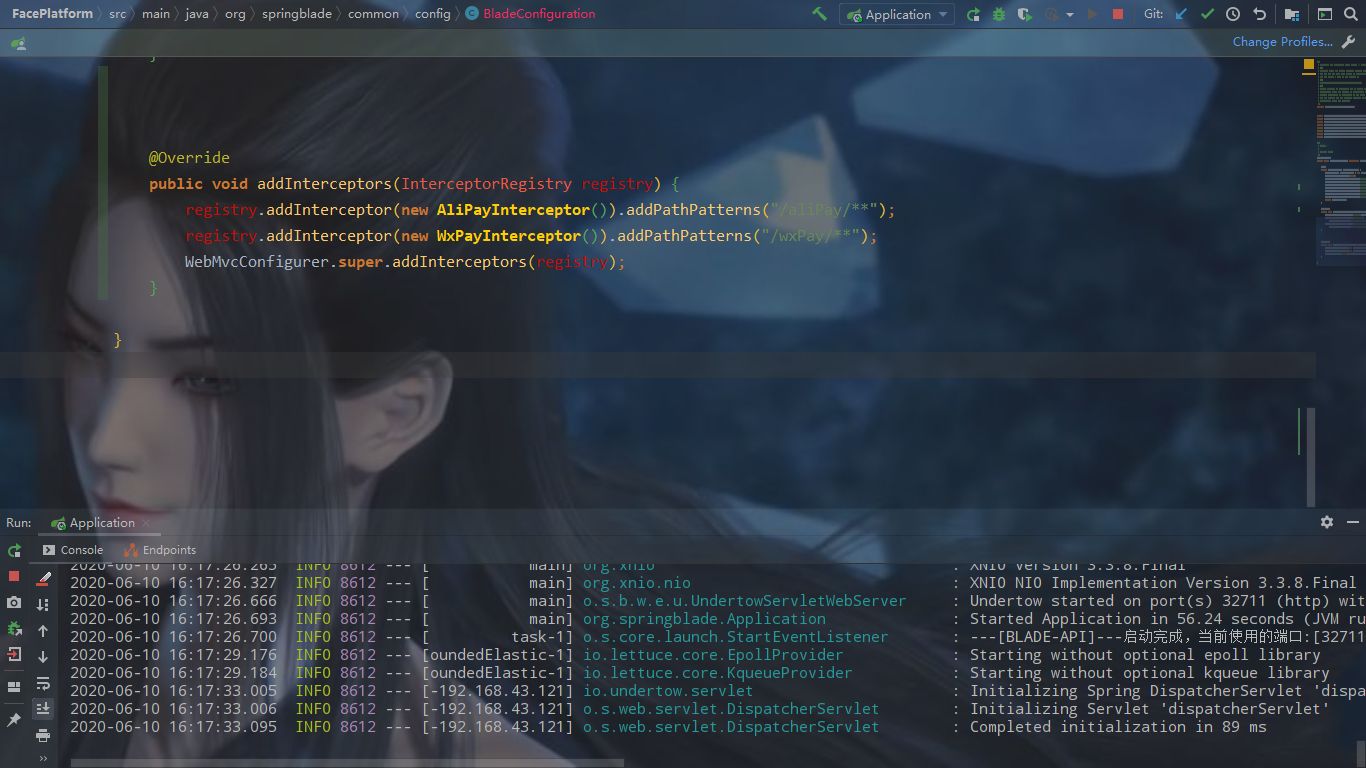The width and height of the screenshot is (1366, 768).
Task: Open Search Everywhere magnifier icon
Action: tap(1351, 15)
